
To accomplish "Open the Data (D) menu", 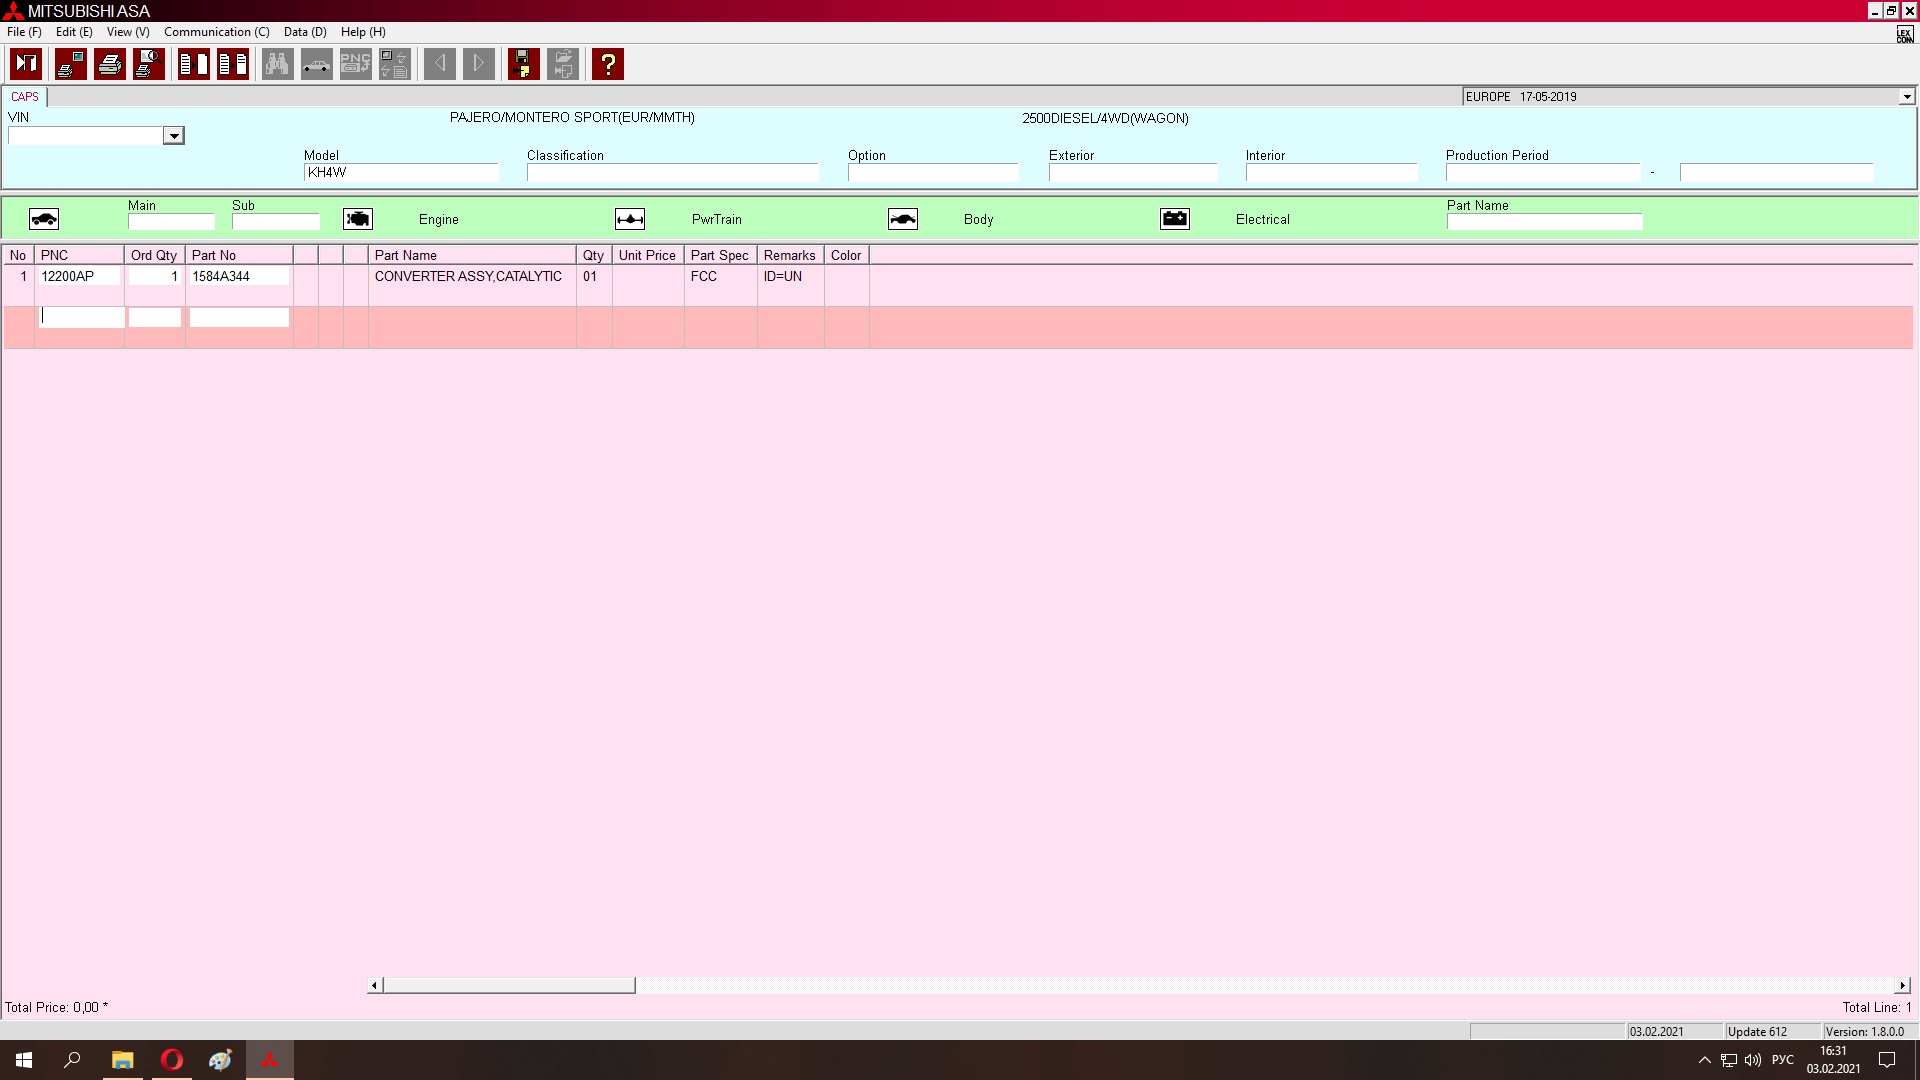I will (x=305, y=32).
